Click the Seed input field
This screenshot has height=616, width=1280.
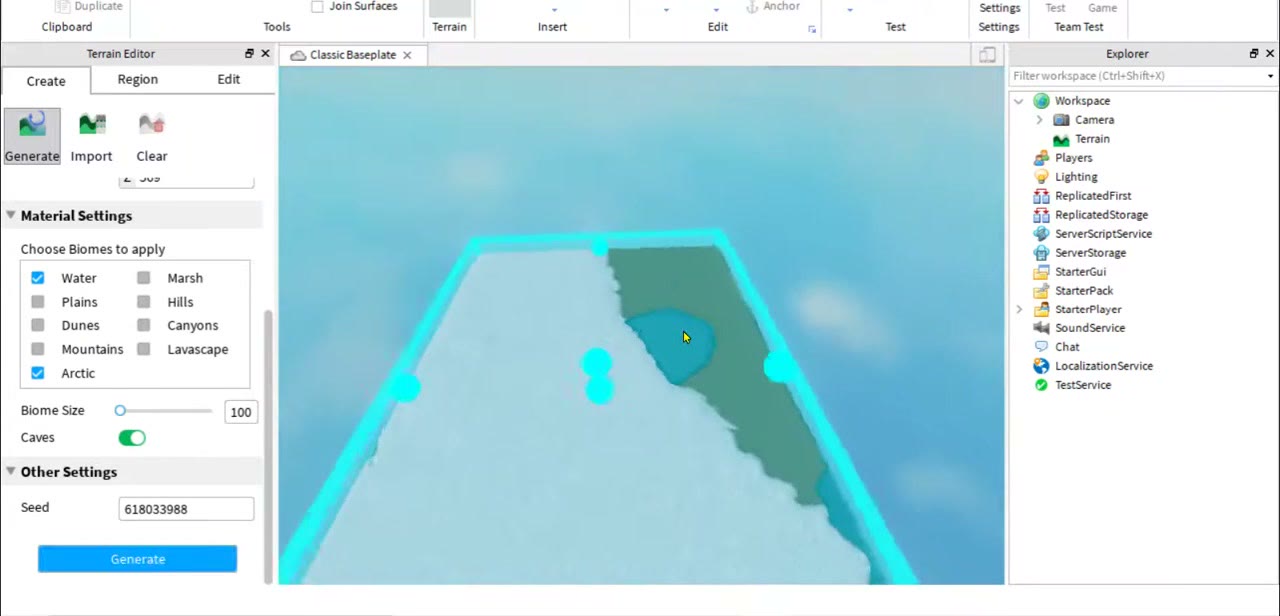tap(186, 509)
